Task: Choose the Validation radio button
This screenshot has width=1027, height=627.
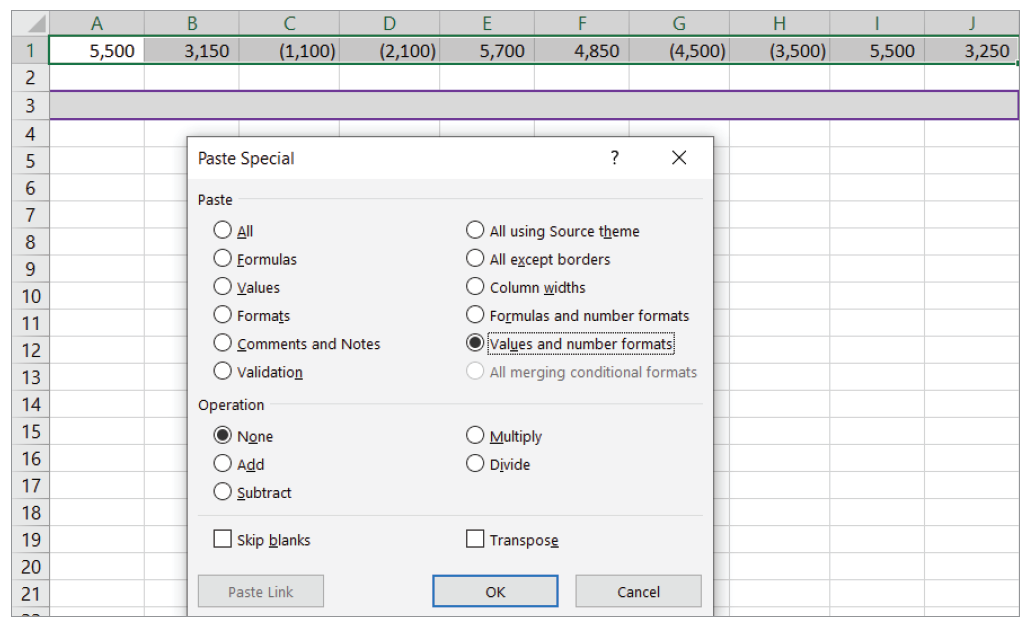Action: coord(223,371)
